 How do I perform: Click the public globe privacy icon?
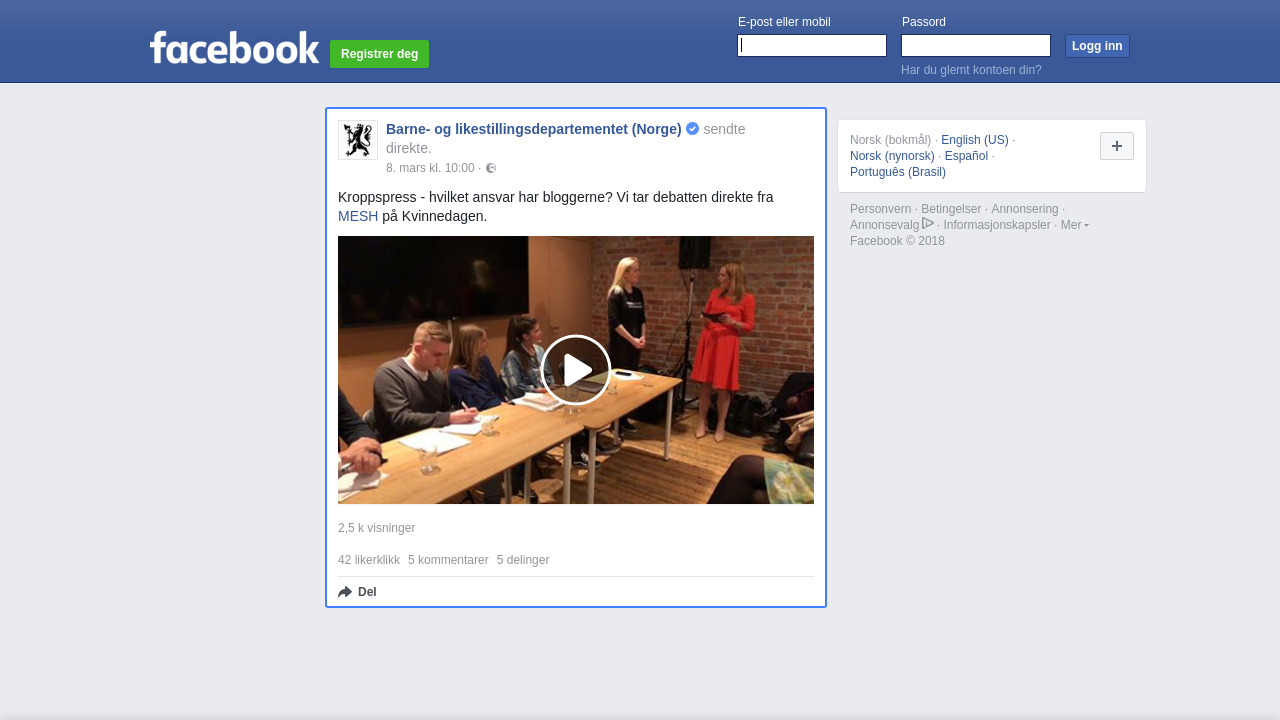(491, 168)
